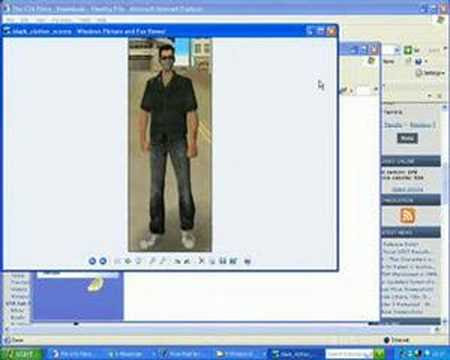Zoom in on the picture
450x360 pixels.
(152, 261)
